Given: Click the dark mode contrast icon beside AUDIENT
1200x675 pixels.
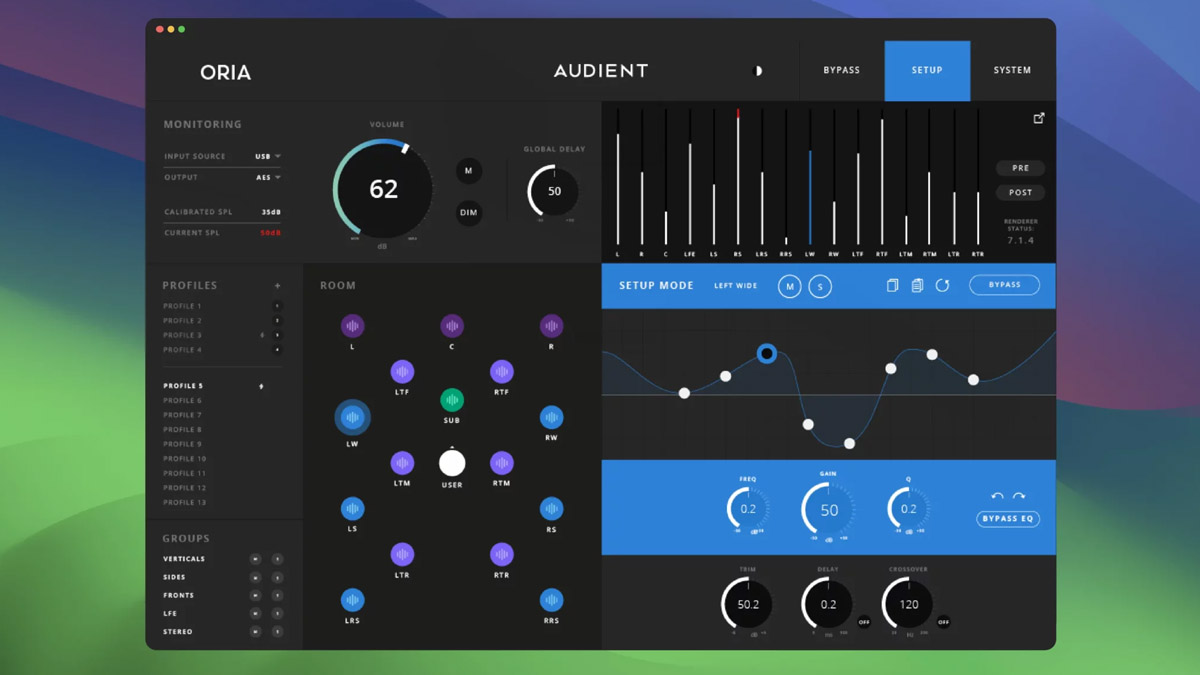Looking at the screenshot, I should 757,70.
